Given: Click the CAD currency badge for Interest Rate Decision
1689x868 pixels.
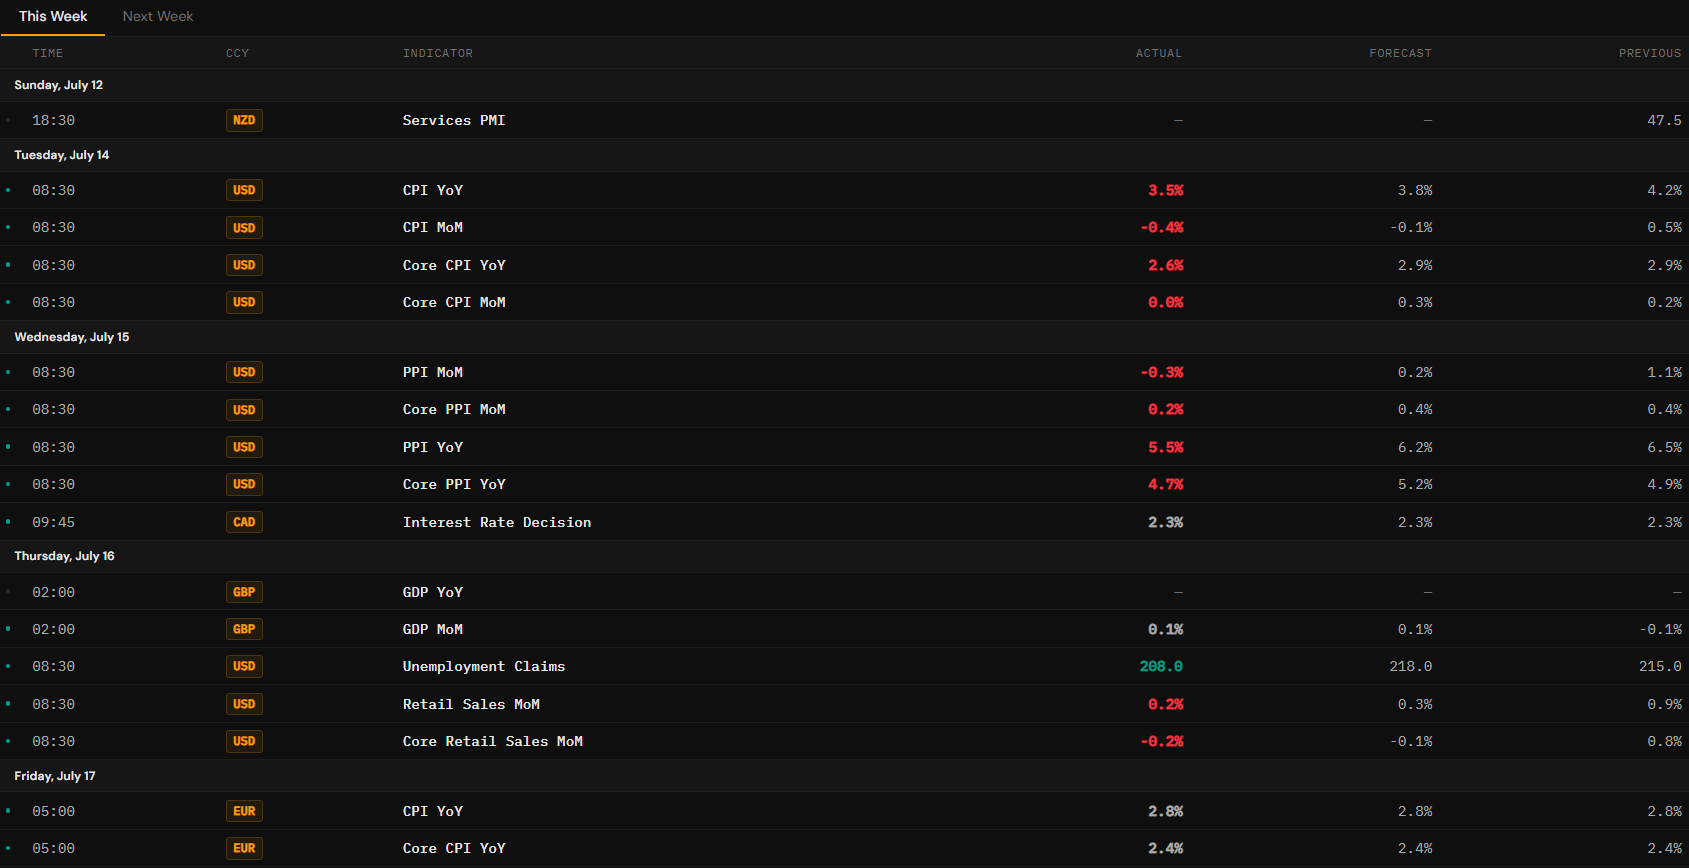Looking at the screenshot, I should pyautogui.click(x=244, y=522).
